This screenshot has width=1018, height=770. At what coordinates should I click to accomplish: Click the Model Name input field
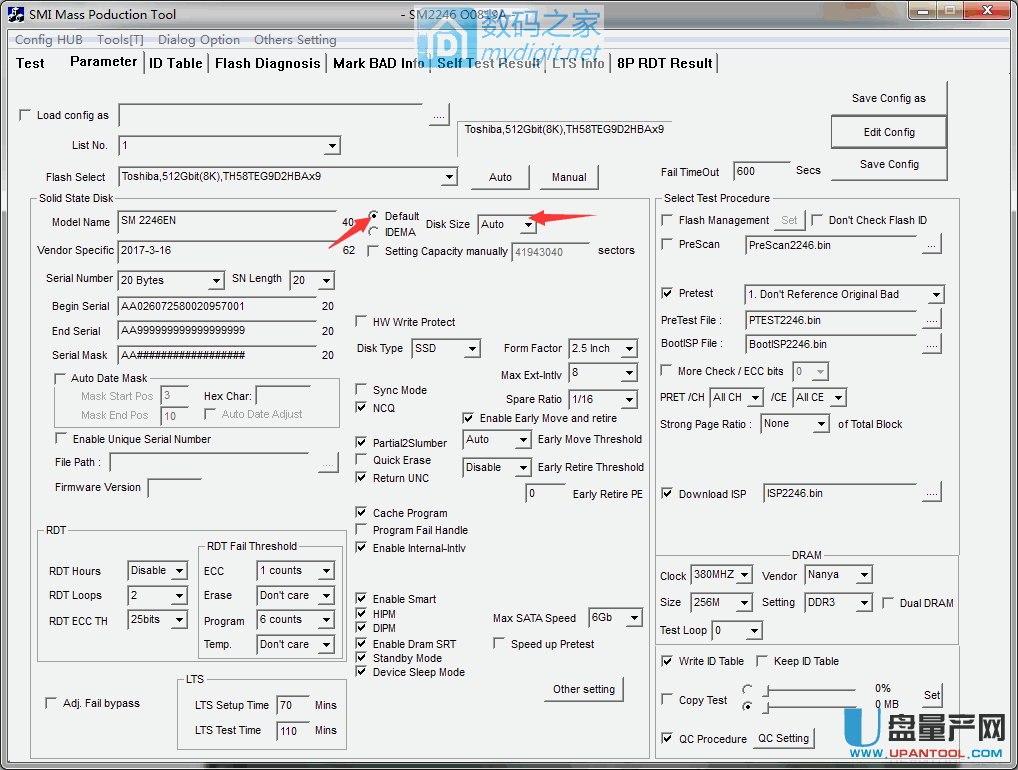pos(227,221)
